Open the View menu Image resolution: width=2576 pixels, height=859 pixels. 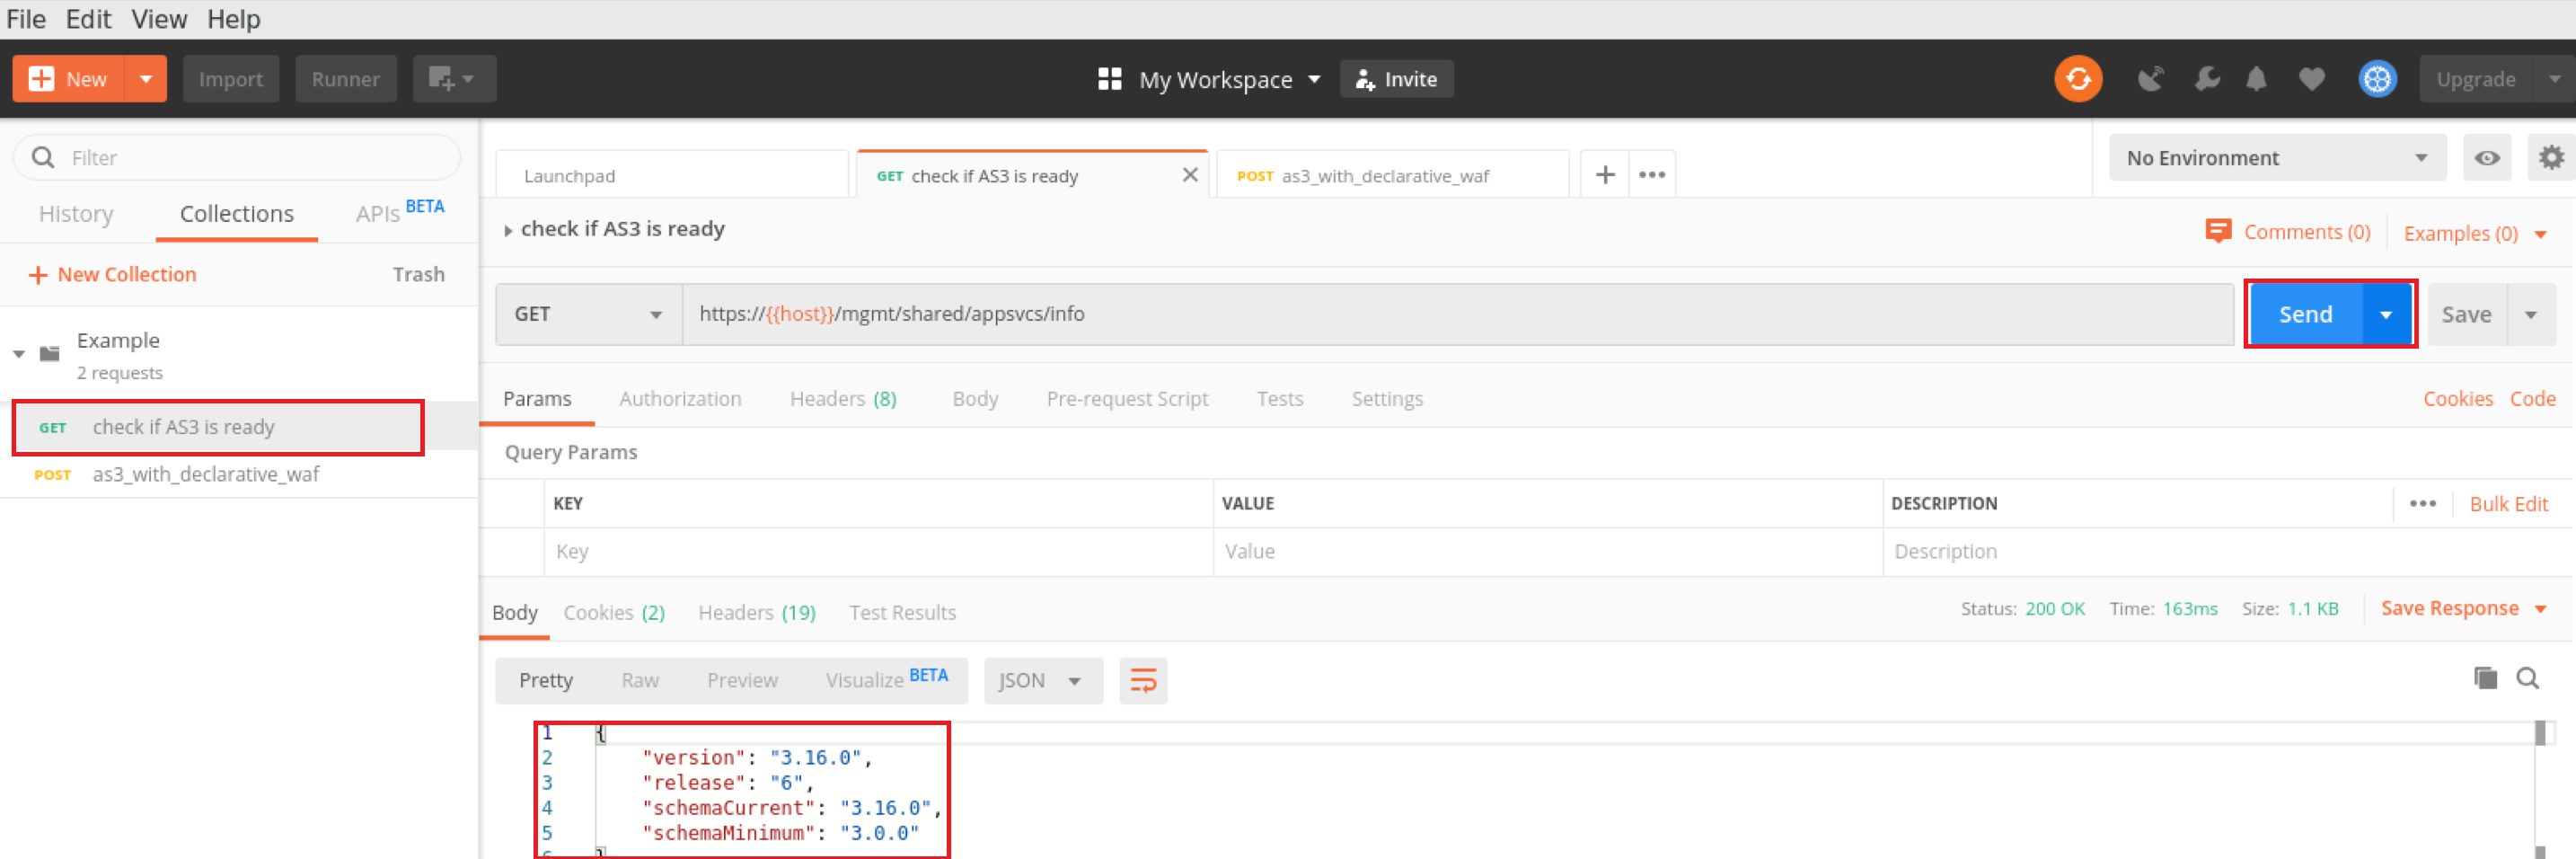[x=159, y=19]
